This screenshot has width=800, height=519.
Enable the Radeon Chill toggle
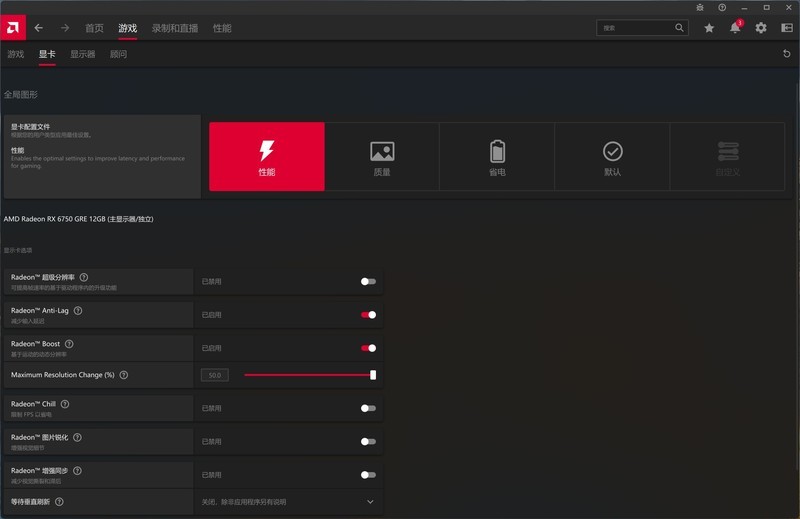tap(369, 408)
